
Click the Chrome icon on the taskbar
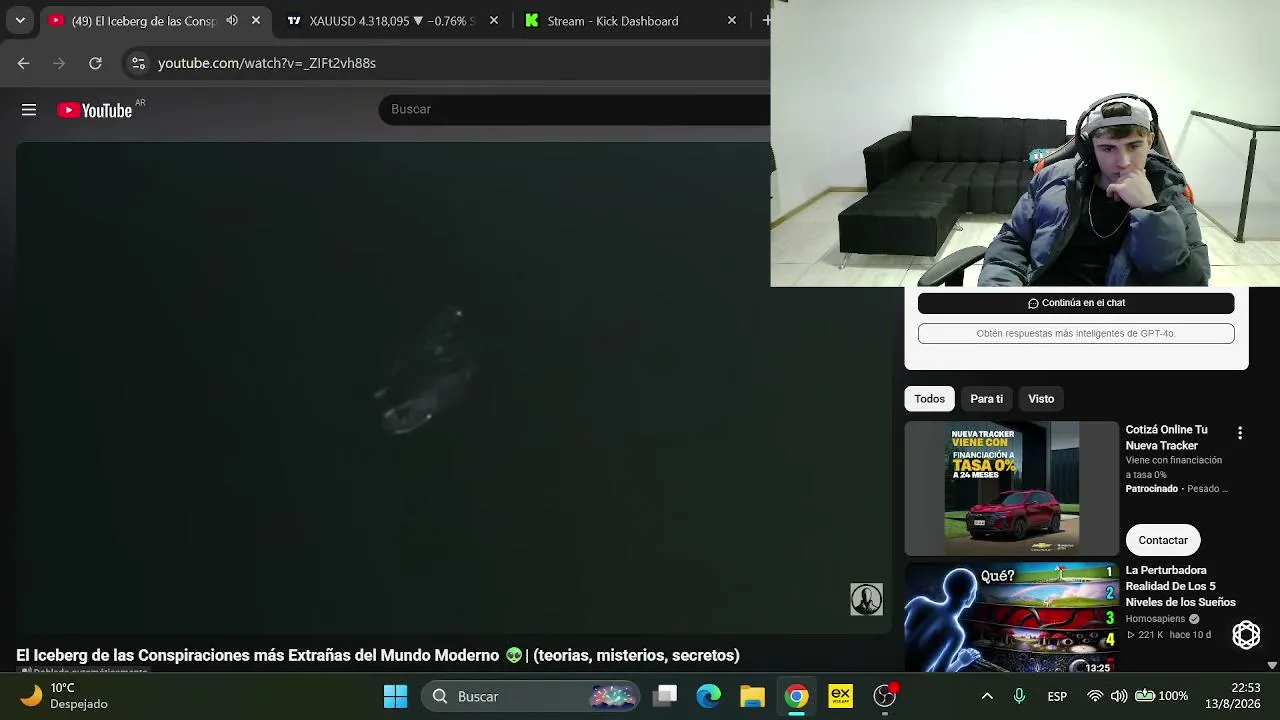point(797,696)
